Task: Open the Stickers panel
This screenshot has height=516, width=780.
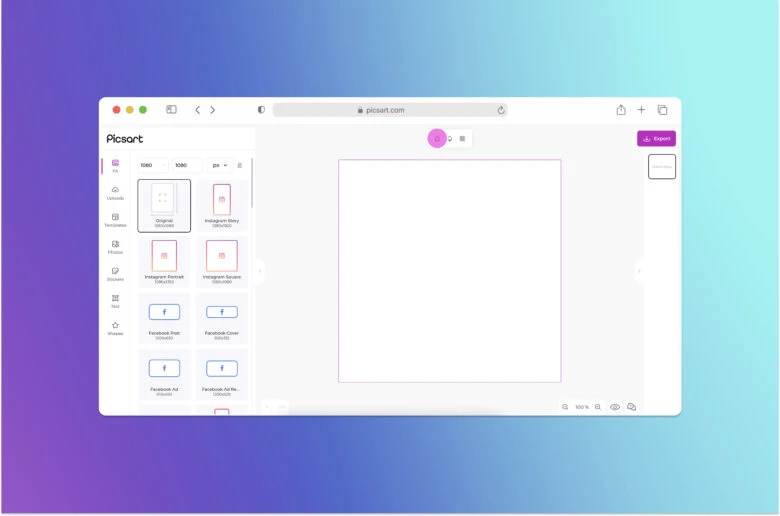Action: (x=115, y=273)
